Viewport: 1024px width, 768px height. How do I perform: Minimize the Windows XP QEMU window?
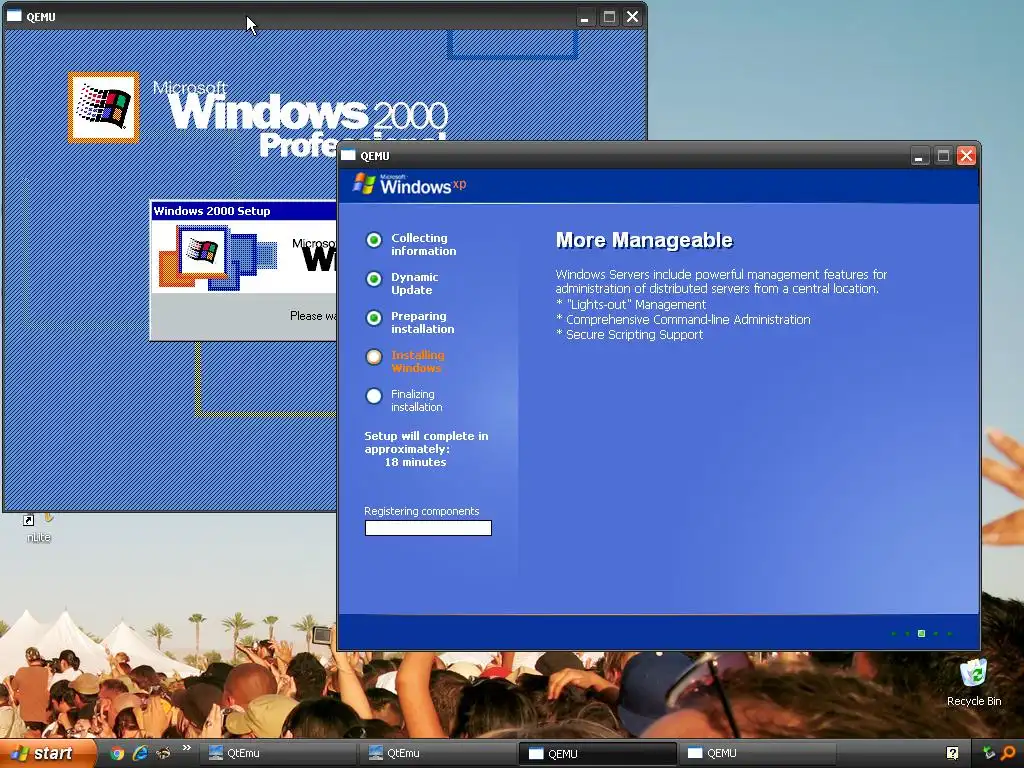pos(919,155)
